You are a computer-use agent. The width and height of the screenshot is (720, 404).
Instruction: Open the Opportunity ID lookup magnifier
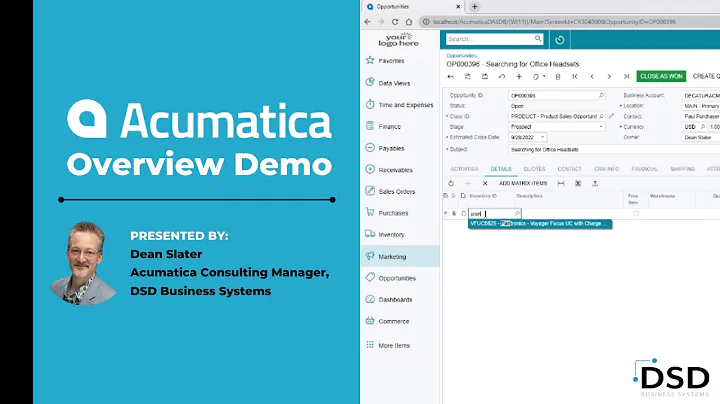click(601, 95)
